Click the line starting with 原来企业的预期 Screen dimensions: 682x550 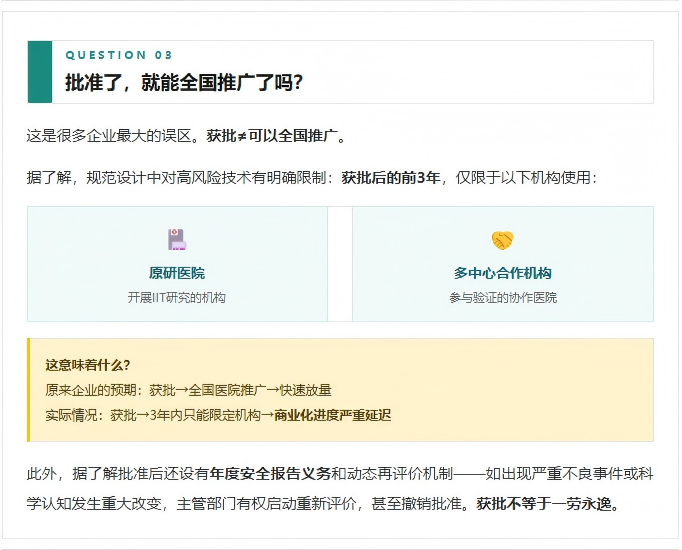(188, 390)
